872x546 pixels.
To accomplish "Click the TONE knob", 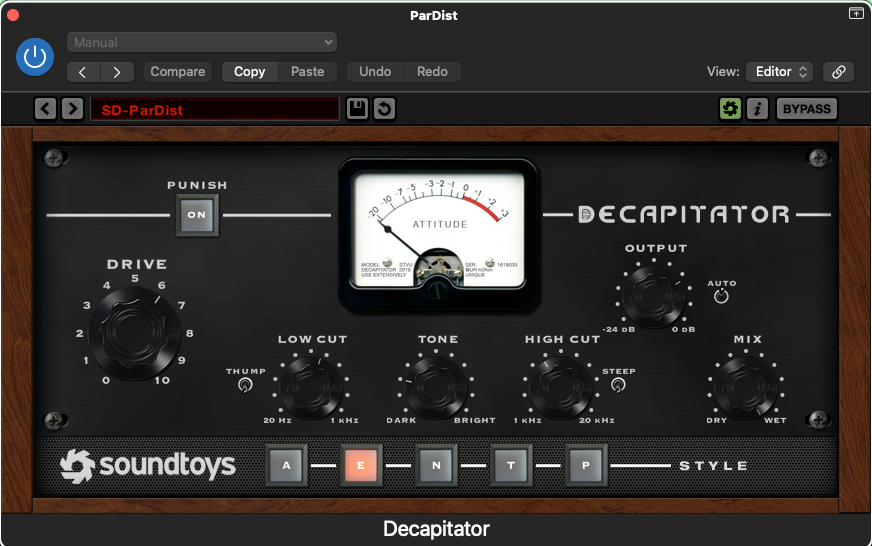I will click(437, 388).
